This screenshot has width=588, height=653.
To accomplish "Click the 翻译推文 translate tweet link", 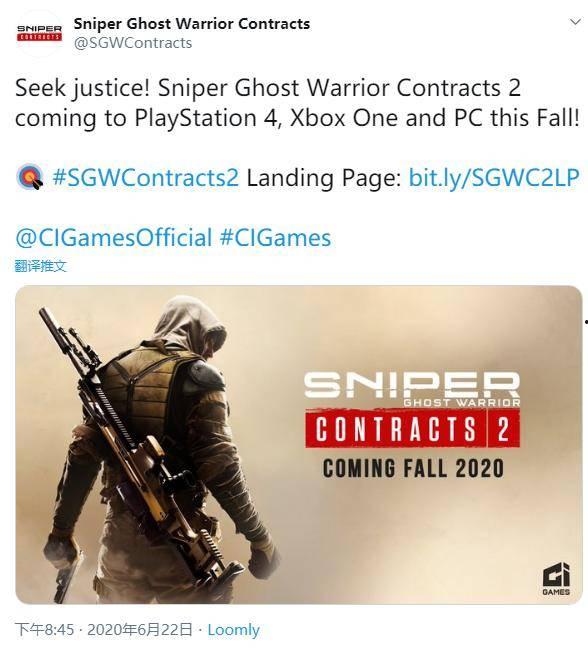I will click(40, 266).
